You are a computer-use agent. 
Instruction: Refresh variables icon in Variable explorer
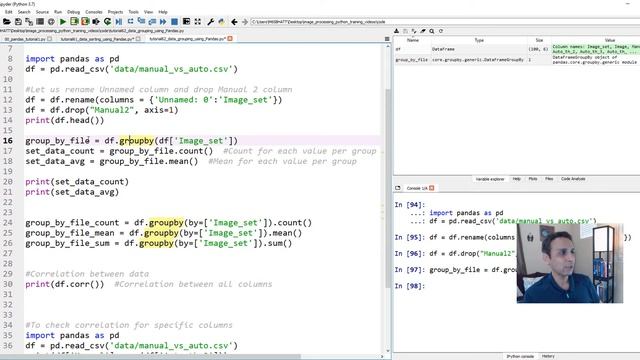click(x=441, y=31)
